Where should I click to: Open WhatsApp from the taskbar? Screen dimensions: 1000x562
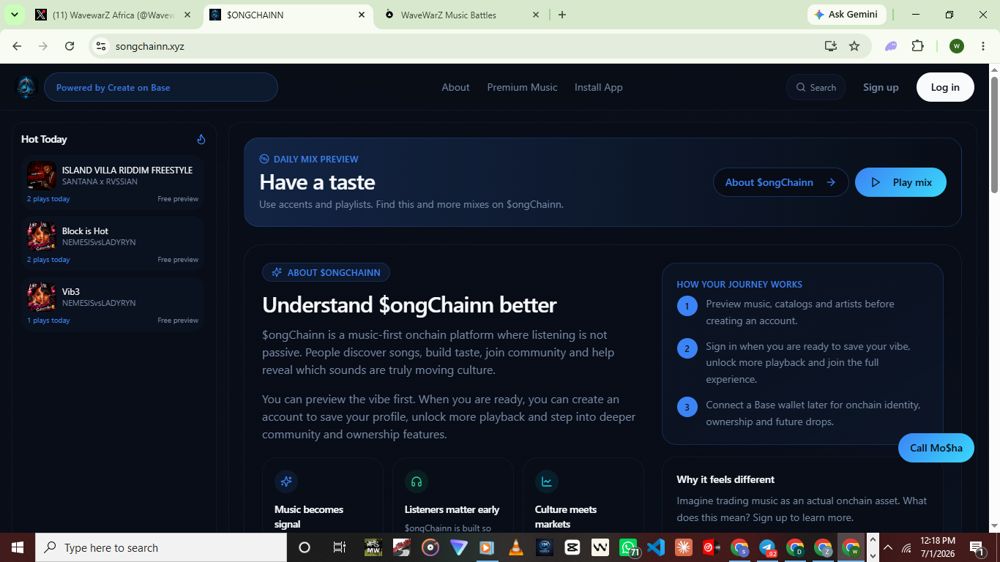(x=628, y=547)
